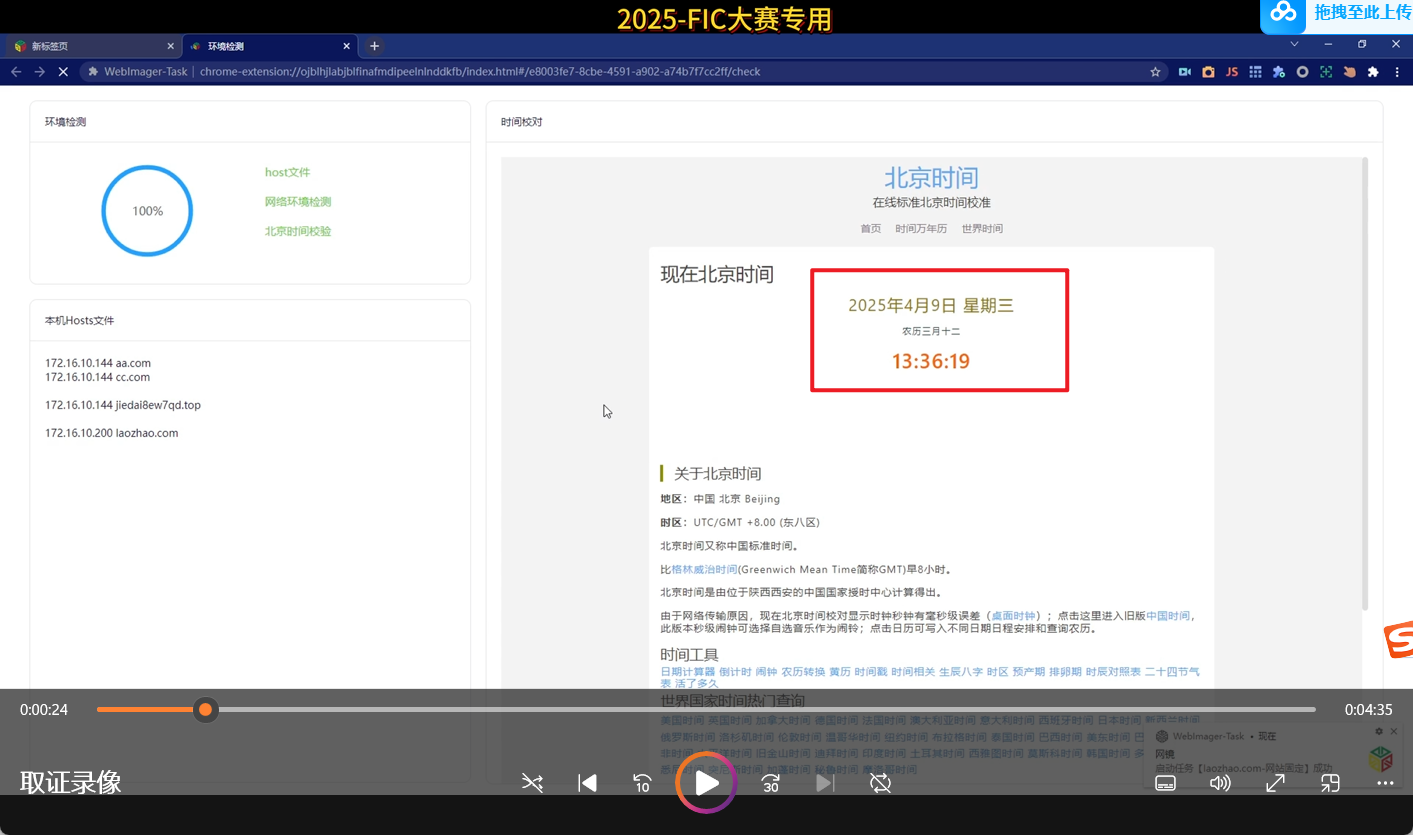Open the volume control in the player
The image size is (1413, 835).
coord(1220,783)
